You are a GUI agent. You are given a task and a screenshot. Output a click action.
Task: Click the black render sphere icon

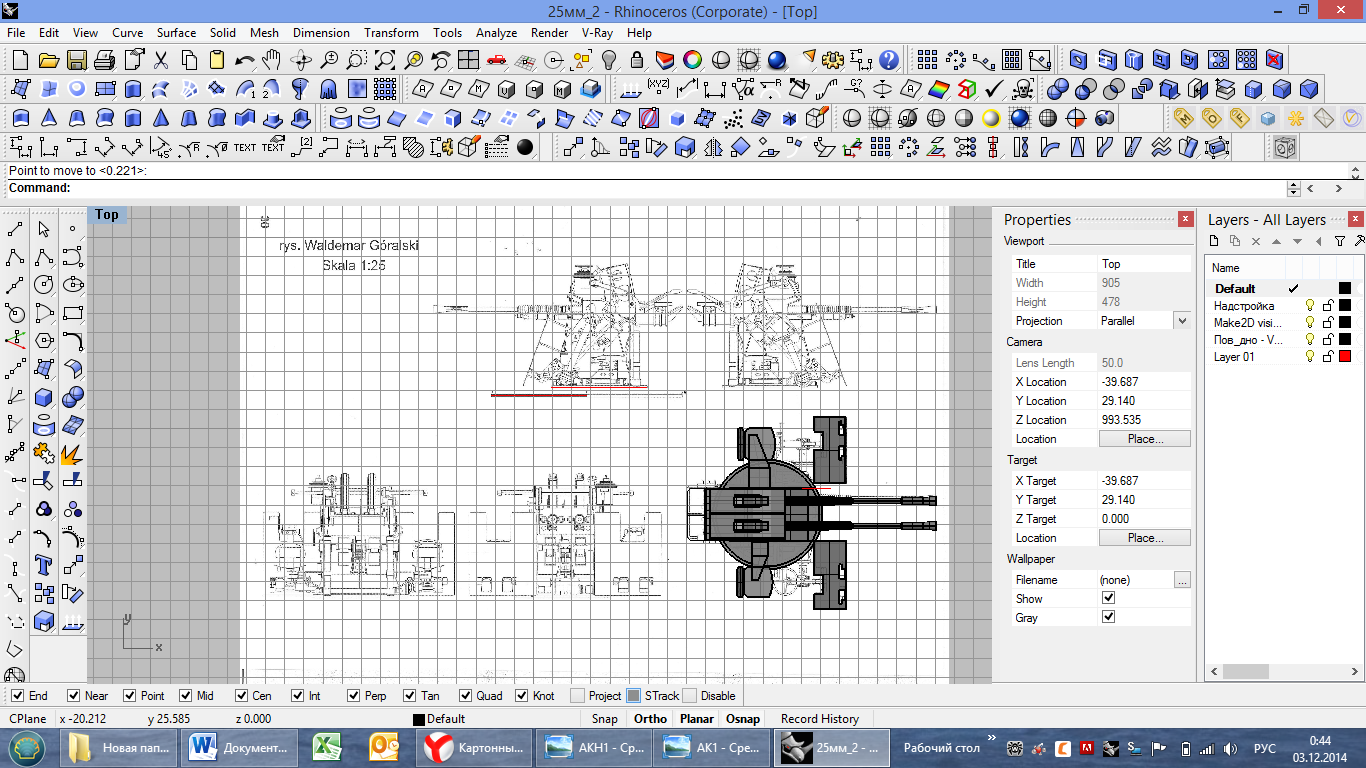click(x=525, y=147)
